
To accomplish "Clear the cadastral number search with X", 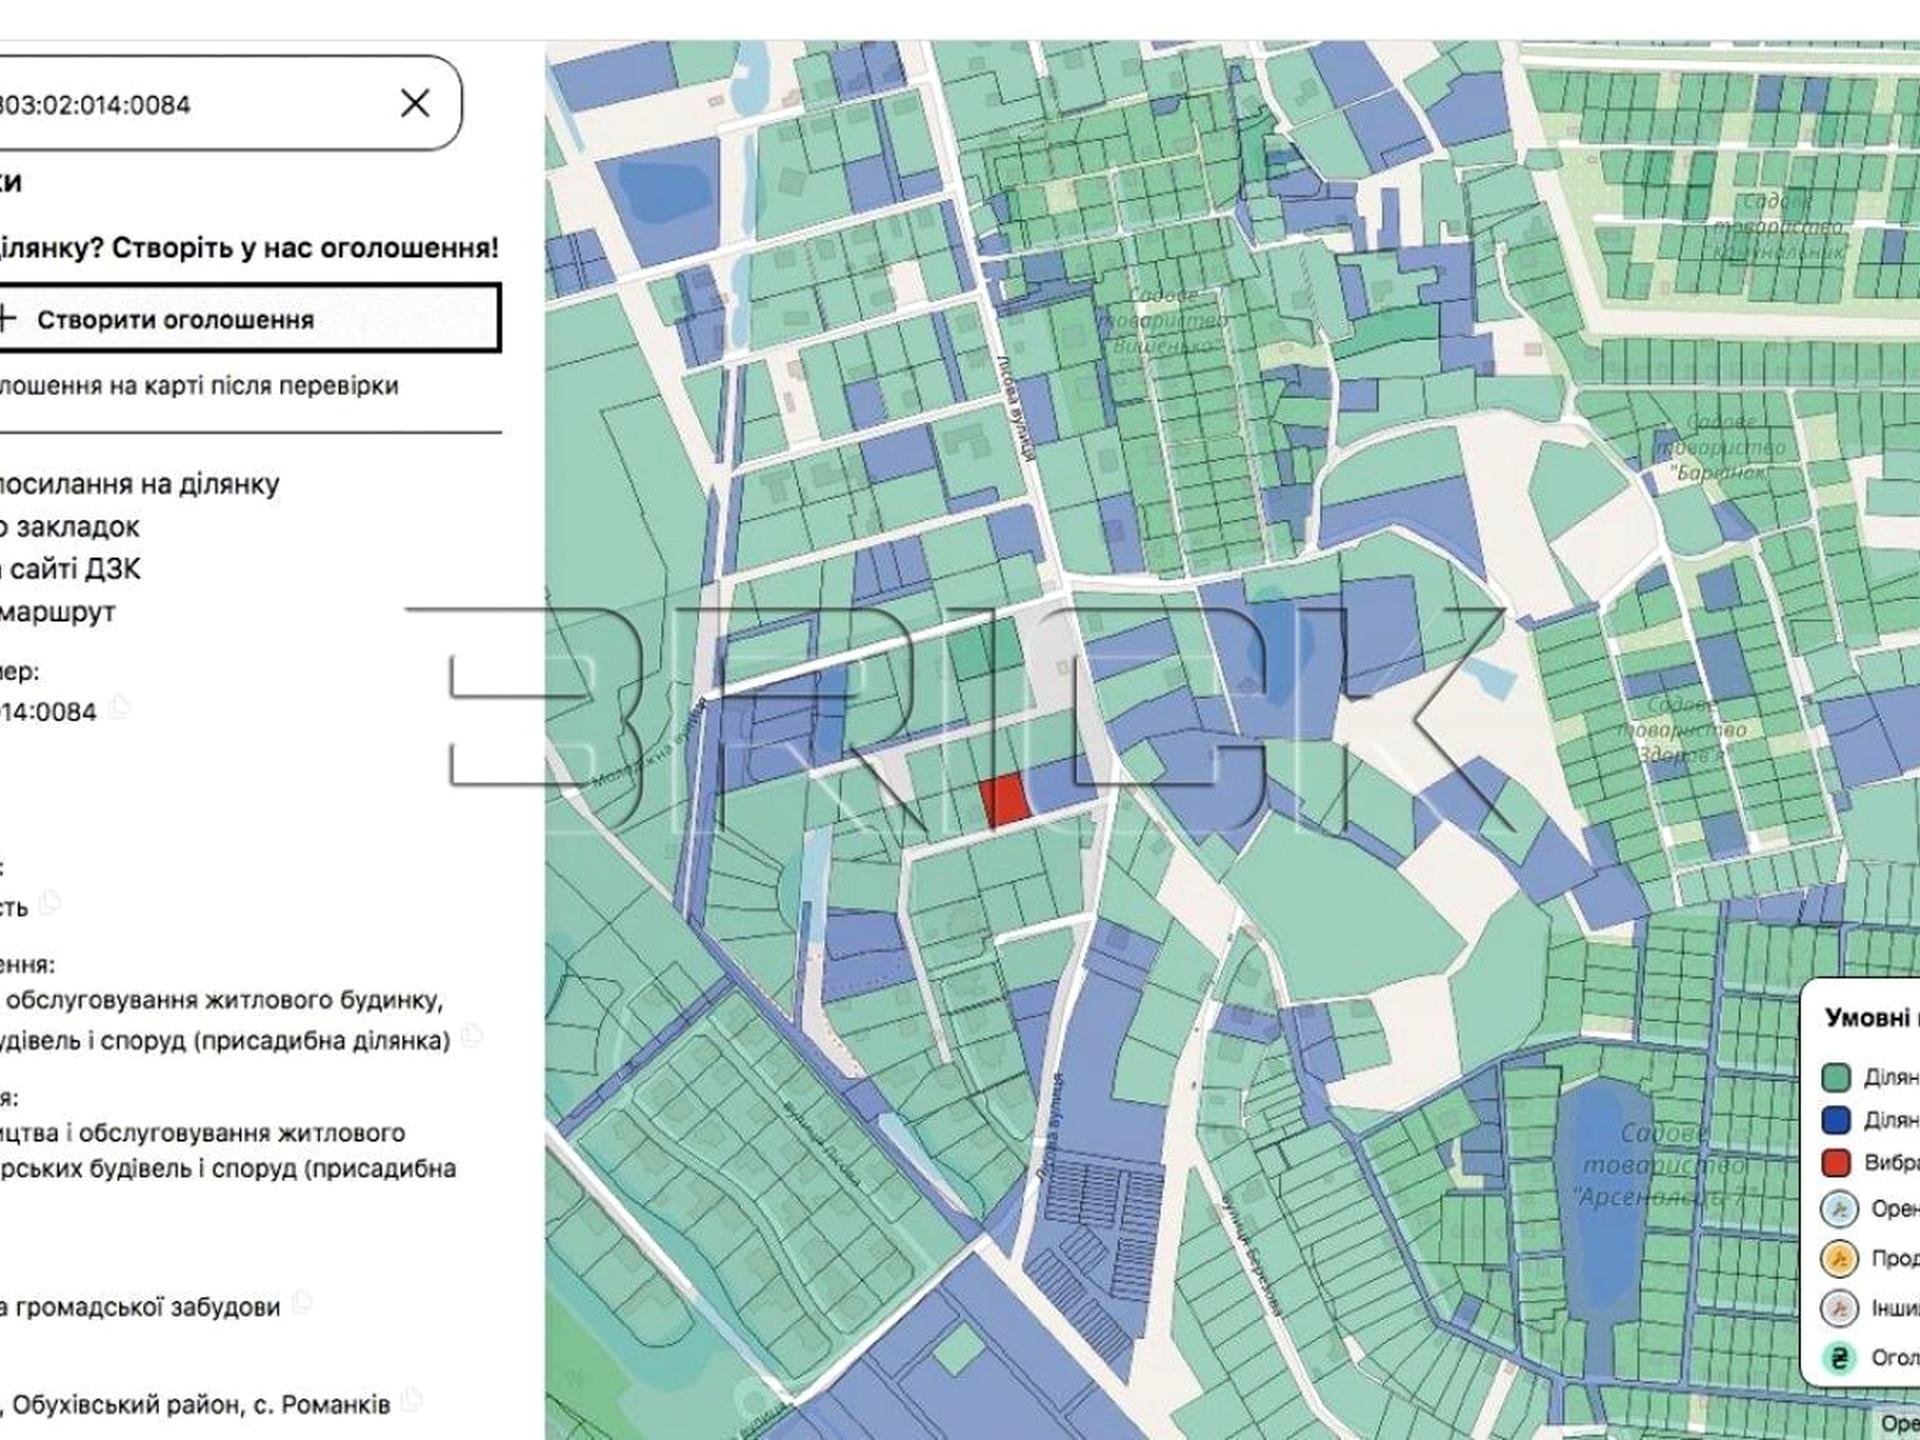I will [415, 103].
